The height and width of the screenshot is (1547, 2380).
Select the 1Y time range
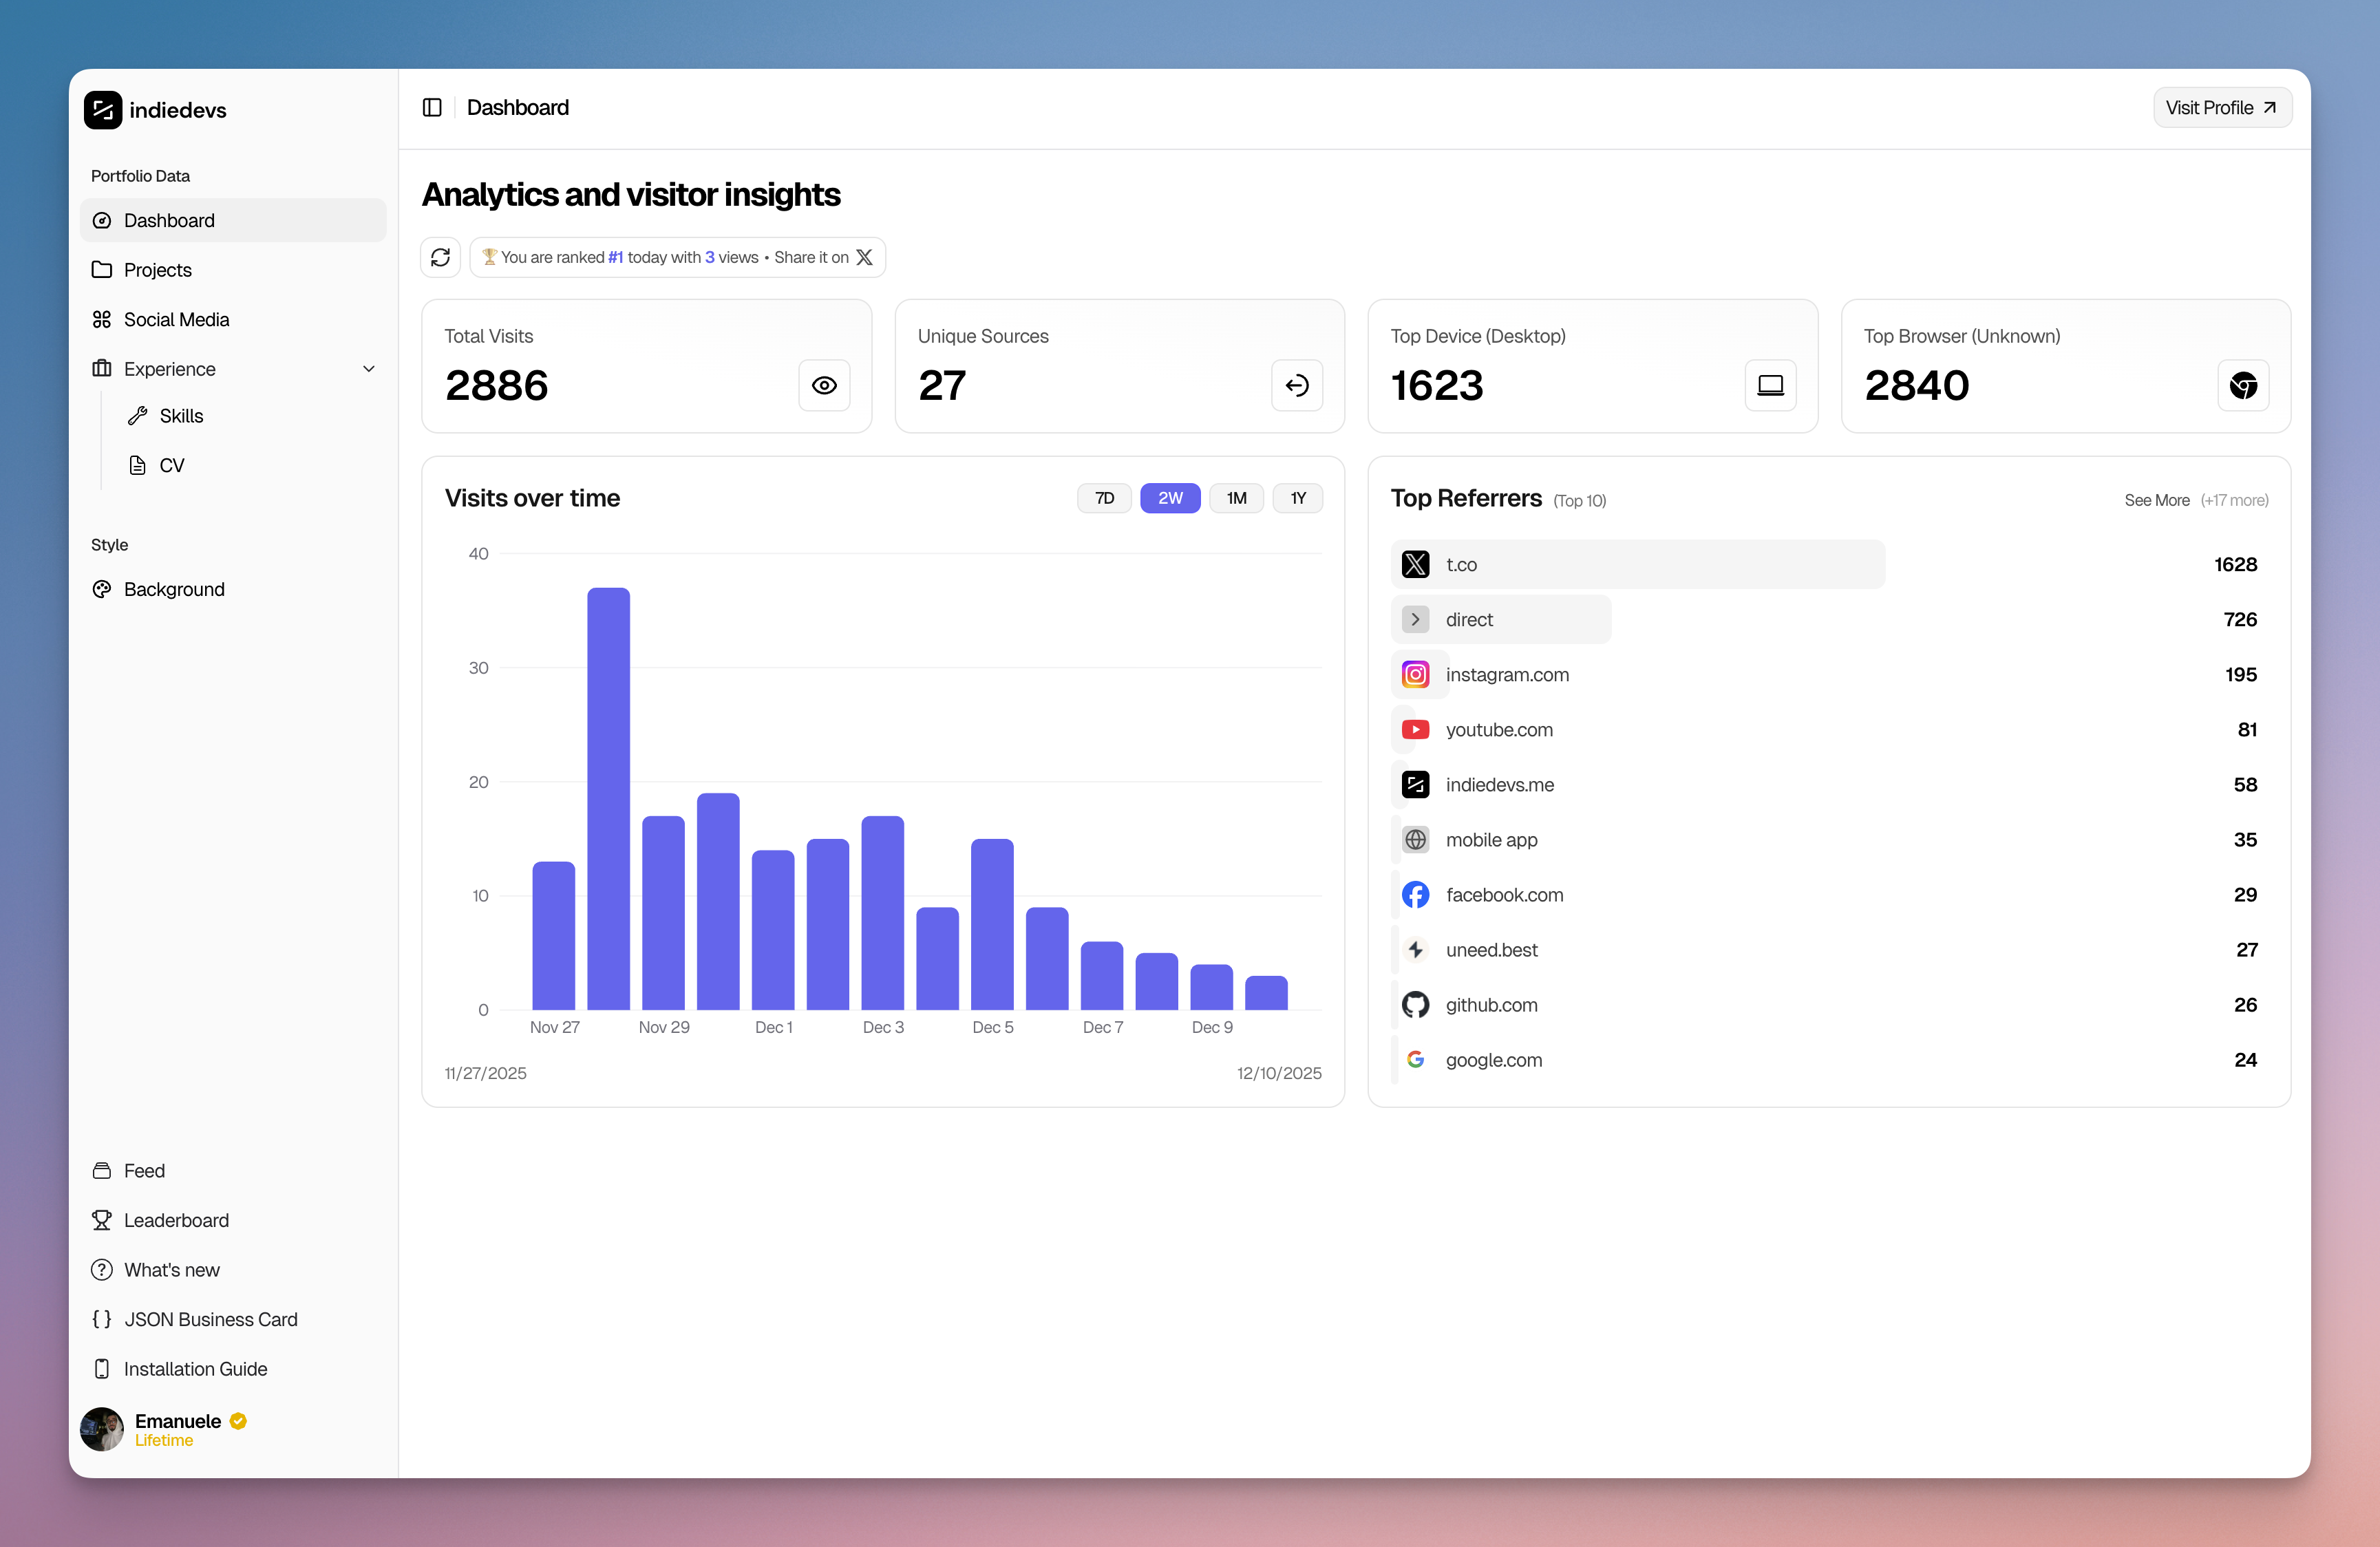[x=1297, y=498]
